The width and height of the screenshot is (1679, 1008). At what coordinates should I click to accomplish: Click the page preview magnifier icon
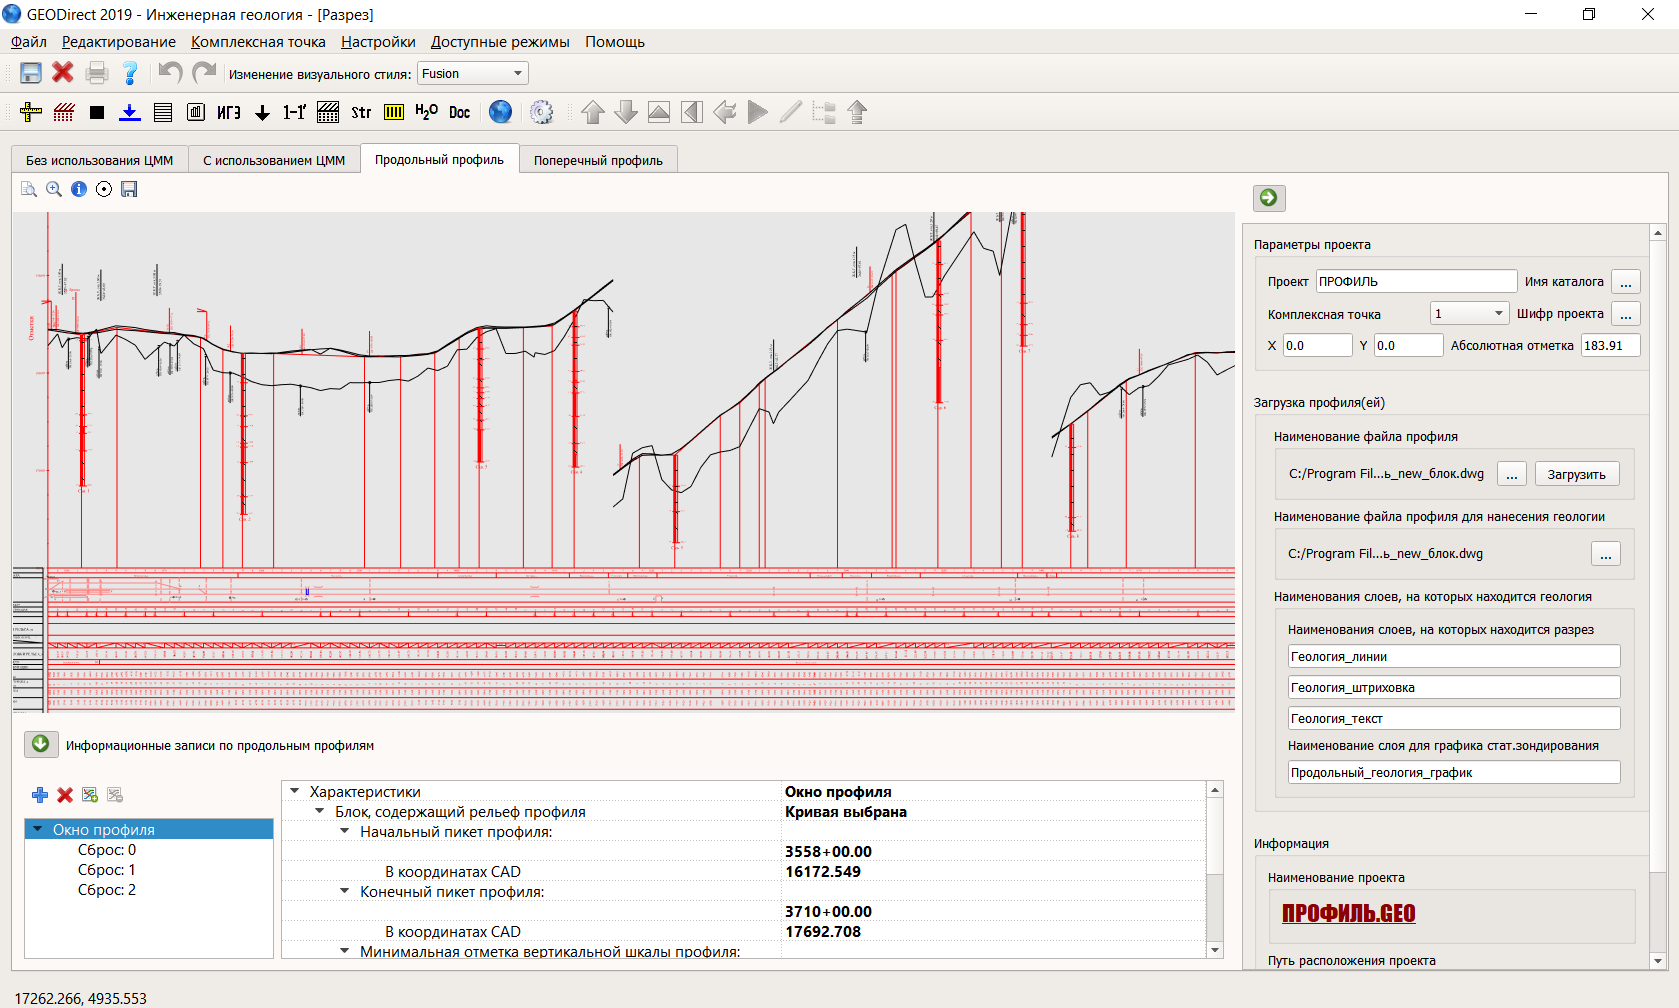click(x=29, y=189)
